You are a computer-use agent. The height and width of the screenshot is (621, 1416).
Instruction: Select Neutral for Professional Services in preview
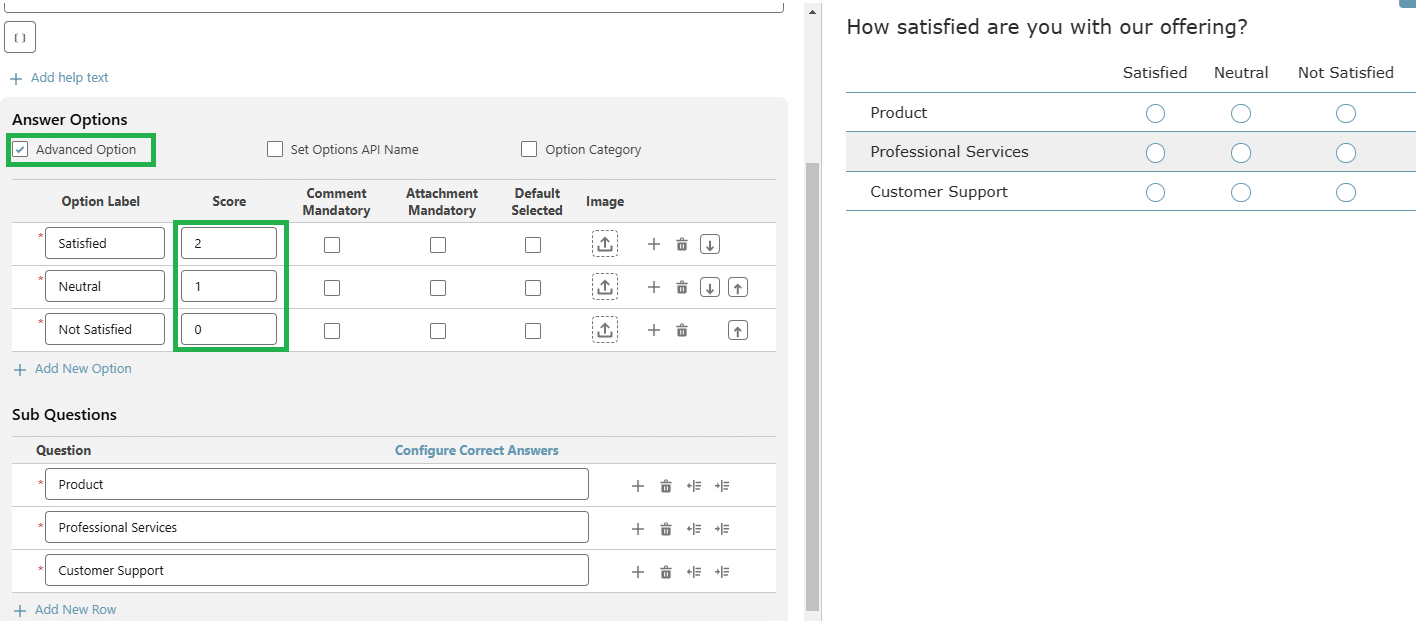1241,152
